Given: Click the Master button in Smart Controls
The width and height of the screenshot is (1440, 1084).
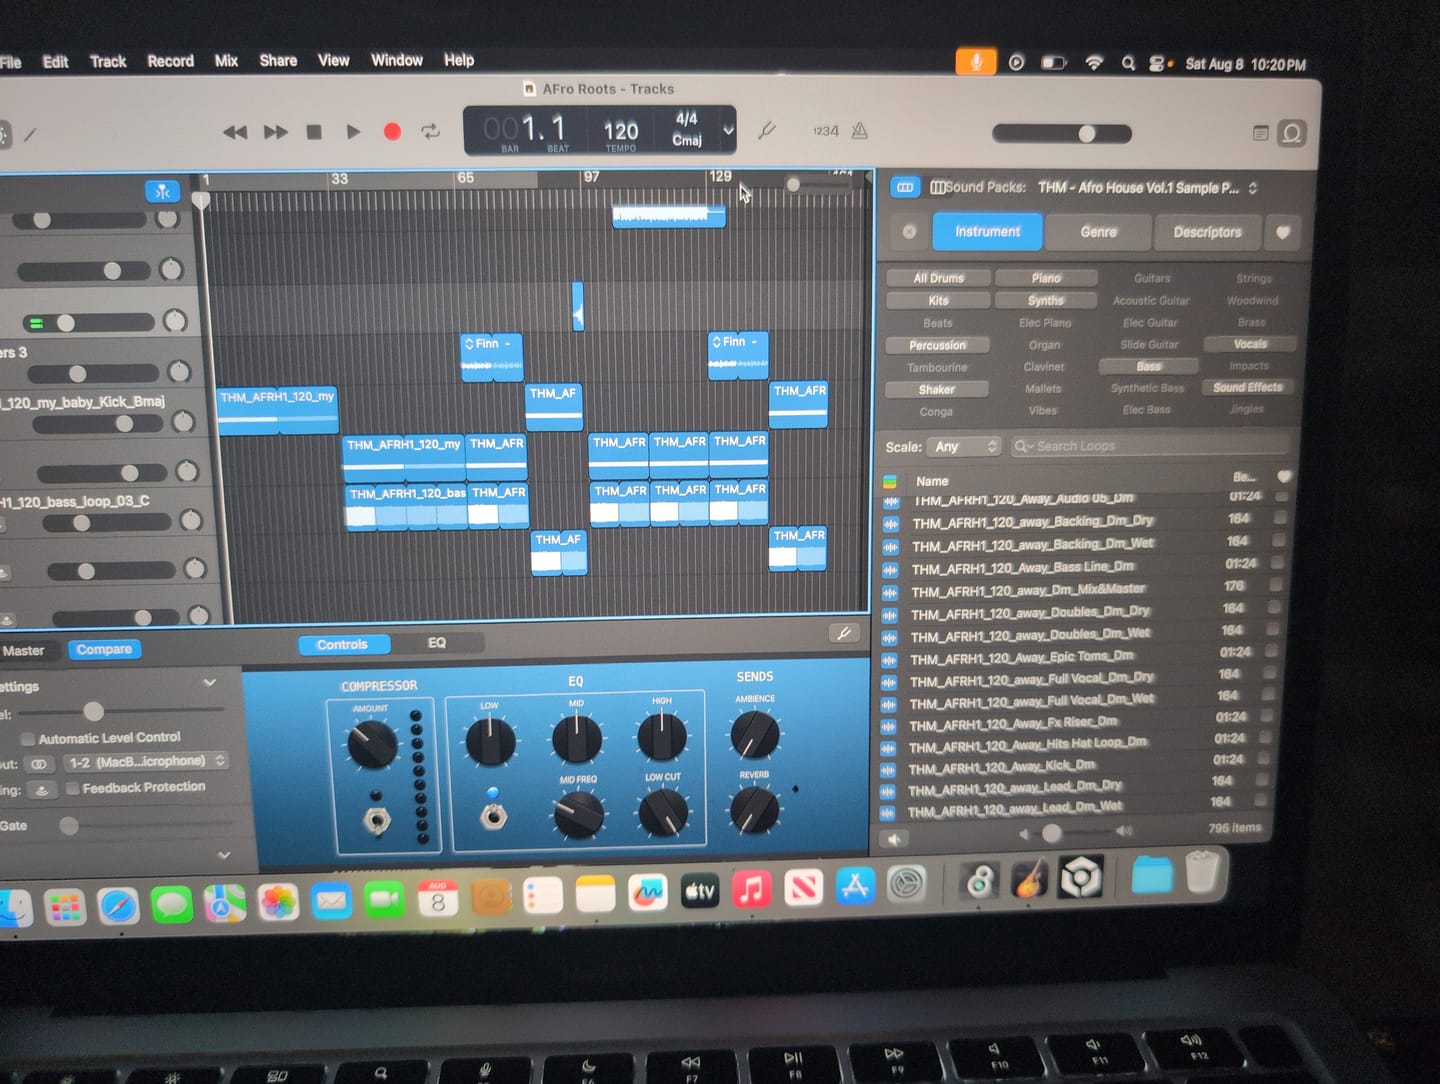Looking at the screenshot, I should 24,650.
